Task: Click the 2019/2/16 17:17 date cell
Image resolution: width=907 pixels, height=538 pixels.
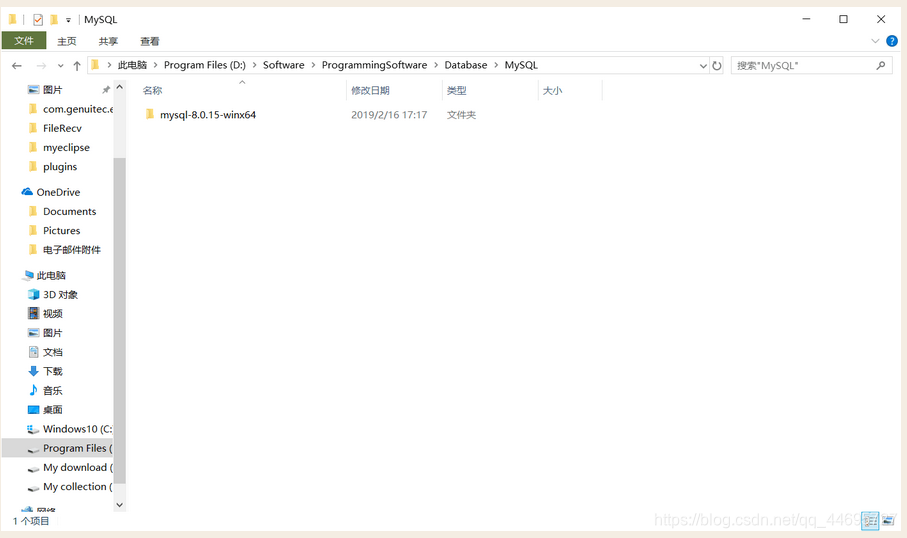Action: [389, 115]
